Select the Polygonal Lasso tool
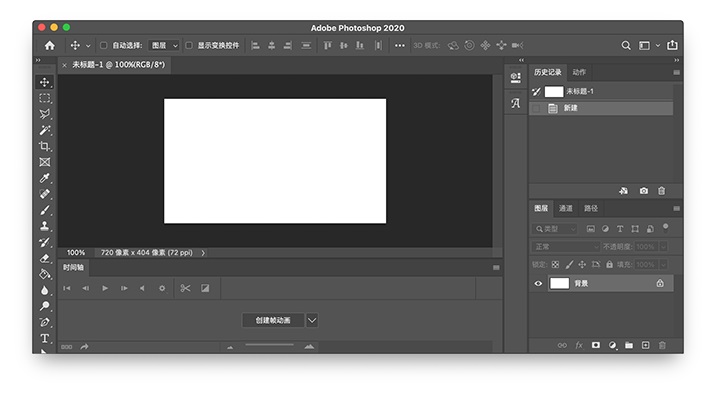Image resolution: width=716 pixels, height=396 pixels. pos(44,114)
